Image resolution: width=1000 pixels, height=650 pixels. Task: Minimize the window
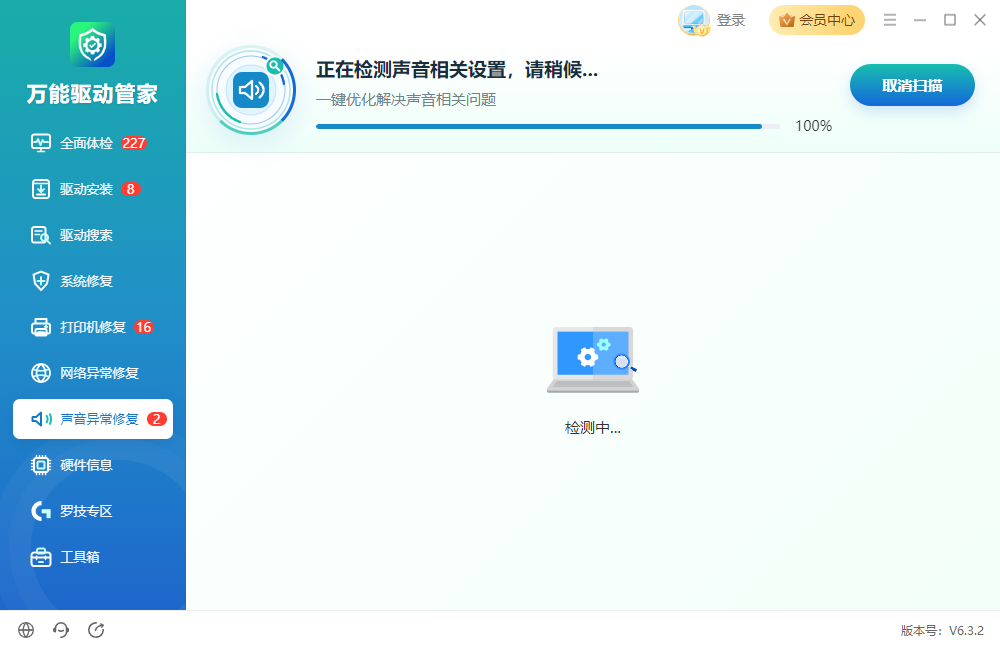(920, 20)
